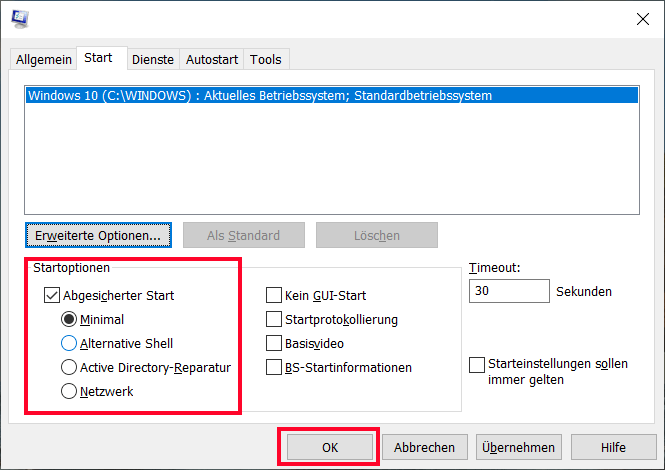Click the msconfig window icon in title bar

[20, 19]
